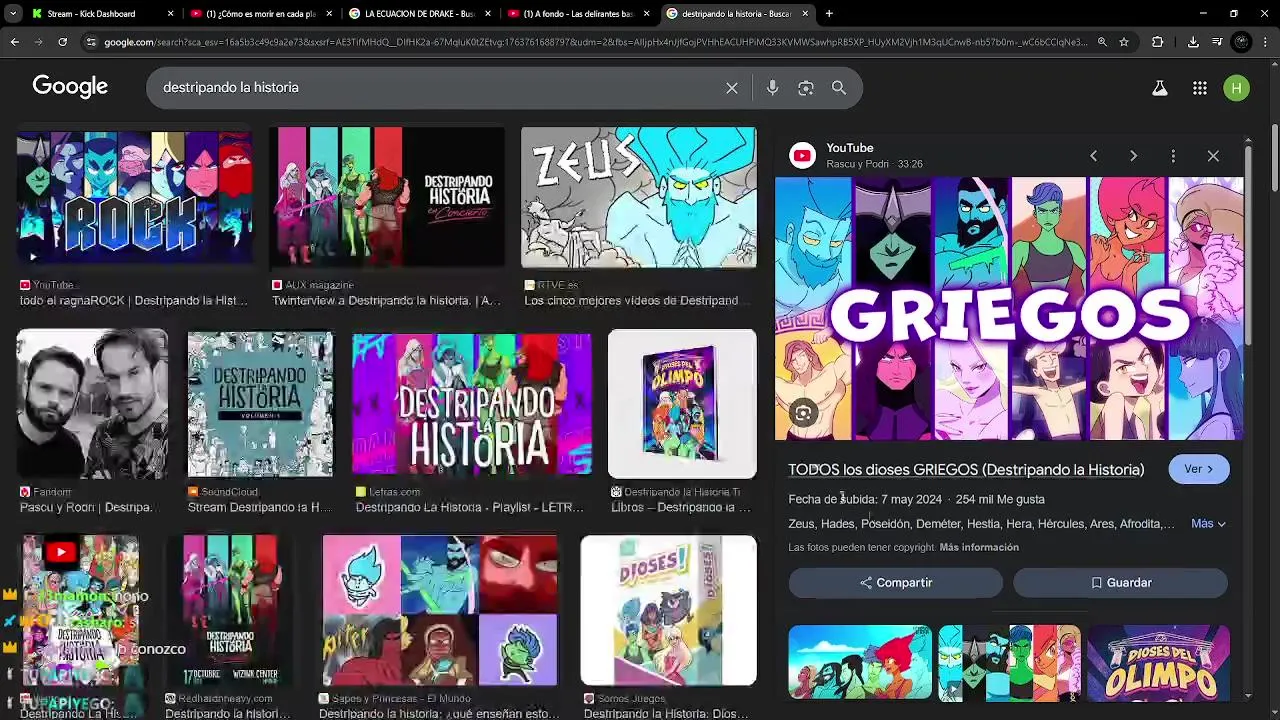The width and height of the screenshot is (1280, 720).
Task: Close the image preview panel
Action: point(1213,156)
